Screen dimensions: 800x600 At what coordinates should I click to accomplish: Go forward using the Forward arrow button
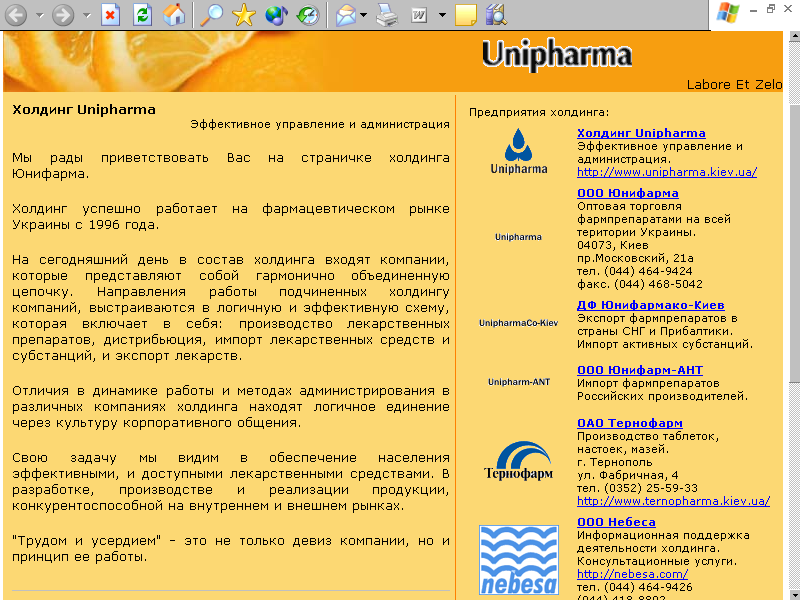point(63,15)
